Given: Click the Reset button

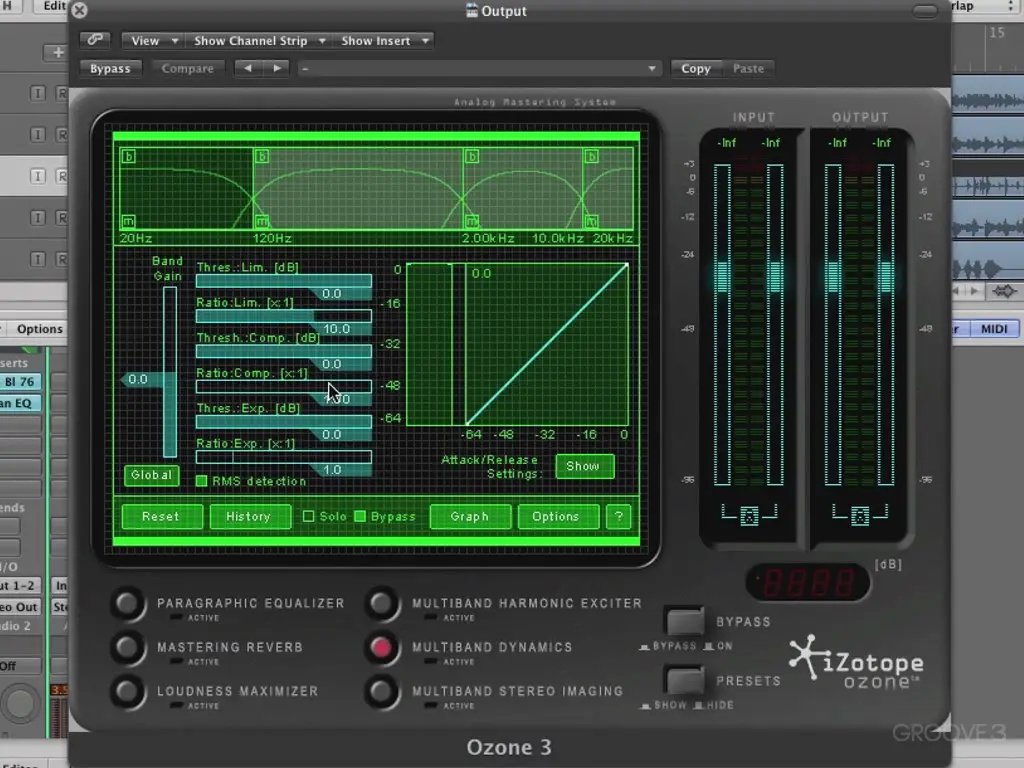Looking at the screenshot, I should pos(161,517).
